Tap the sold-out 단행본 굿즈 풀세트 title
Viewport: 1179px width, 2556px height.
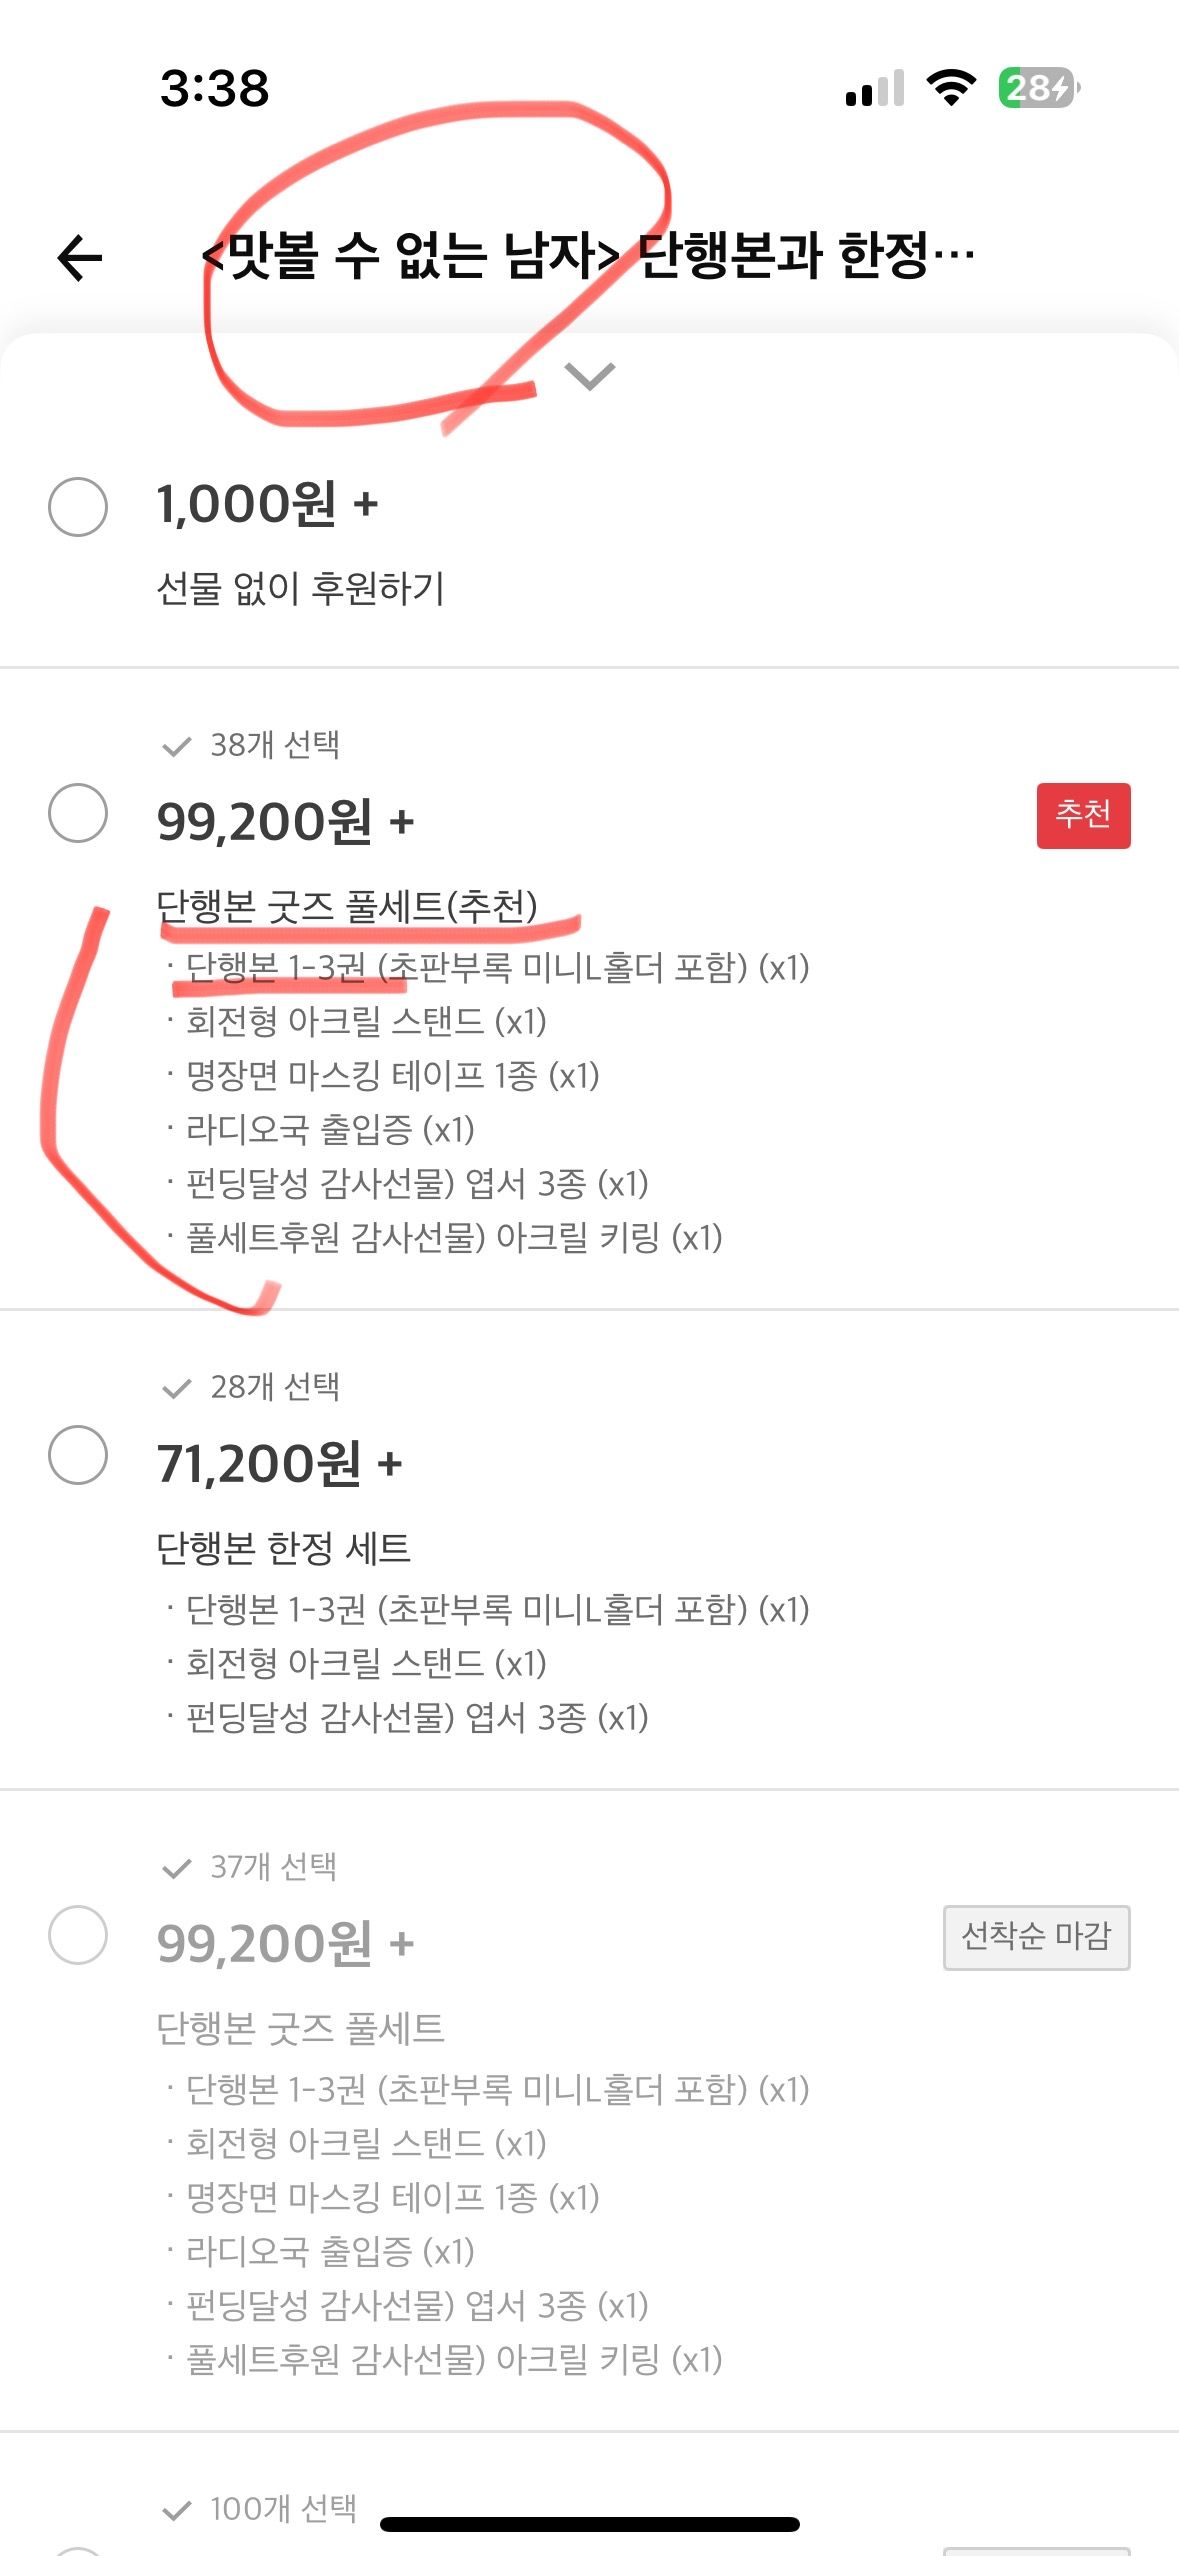(300, 2028)
